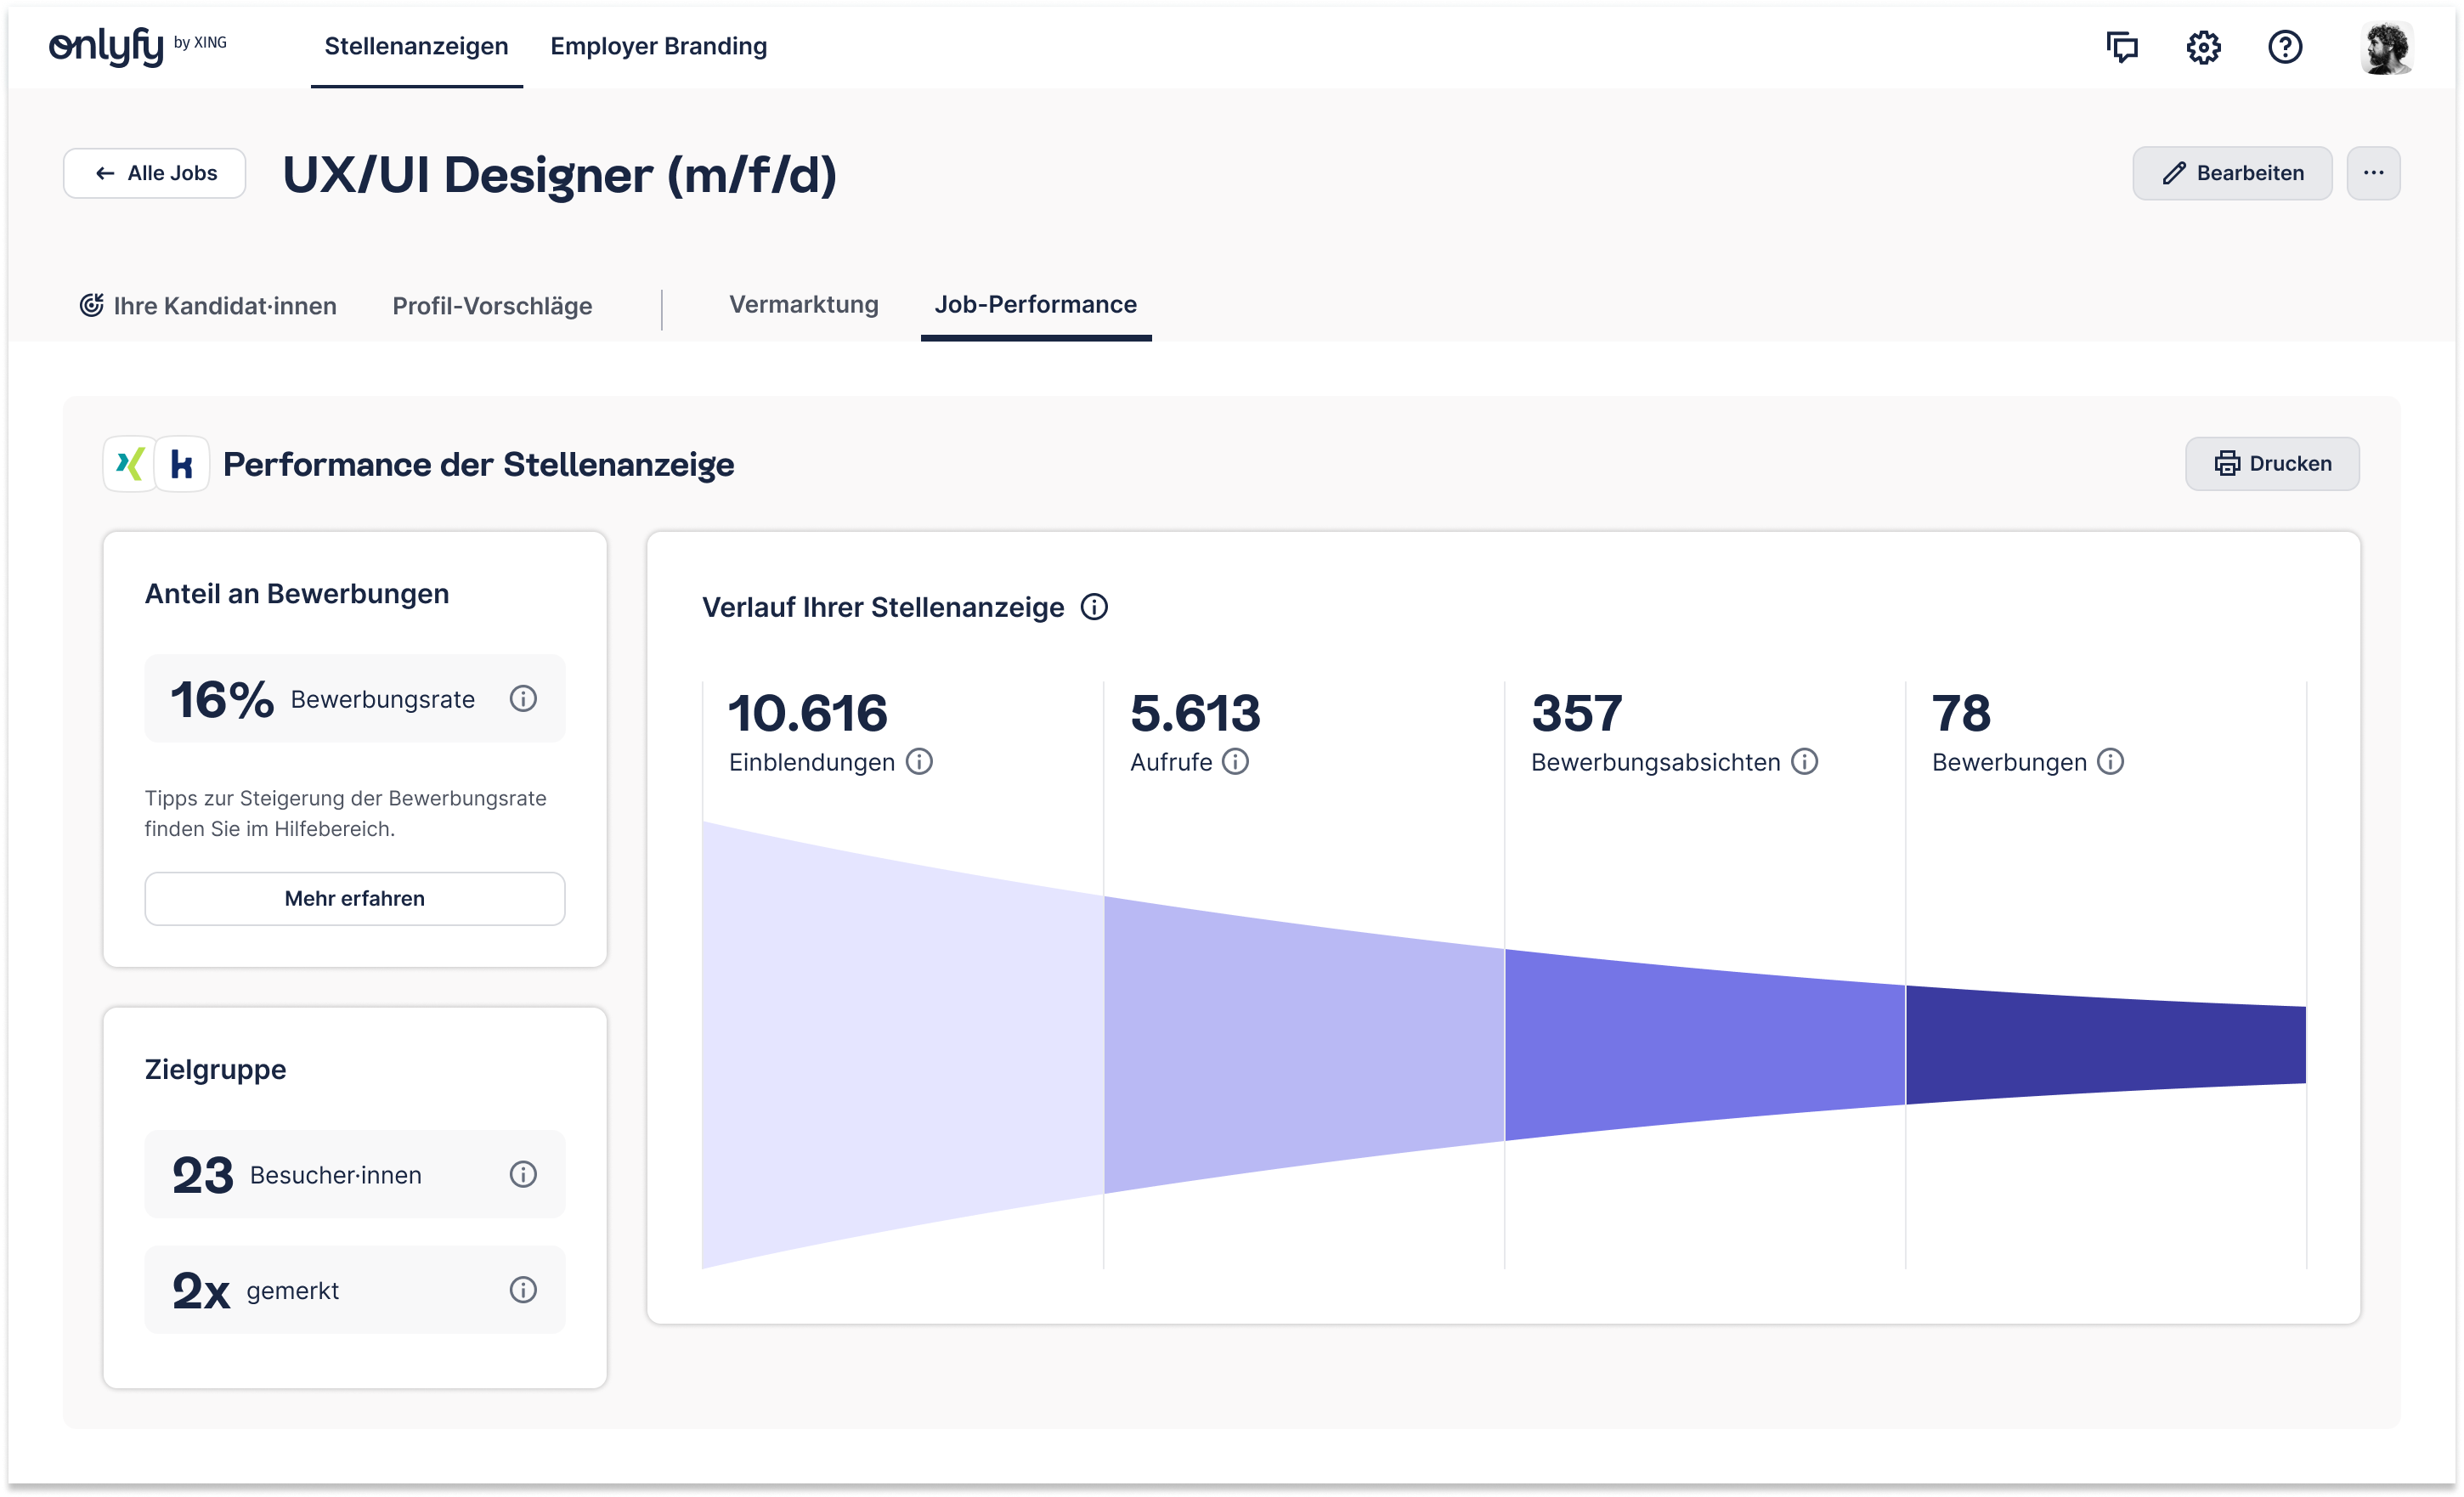Open settings via gear icon
The width and height of the screenshot is (2464, 1497).
2203,47
